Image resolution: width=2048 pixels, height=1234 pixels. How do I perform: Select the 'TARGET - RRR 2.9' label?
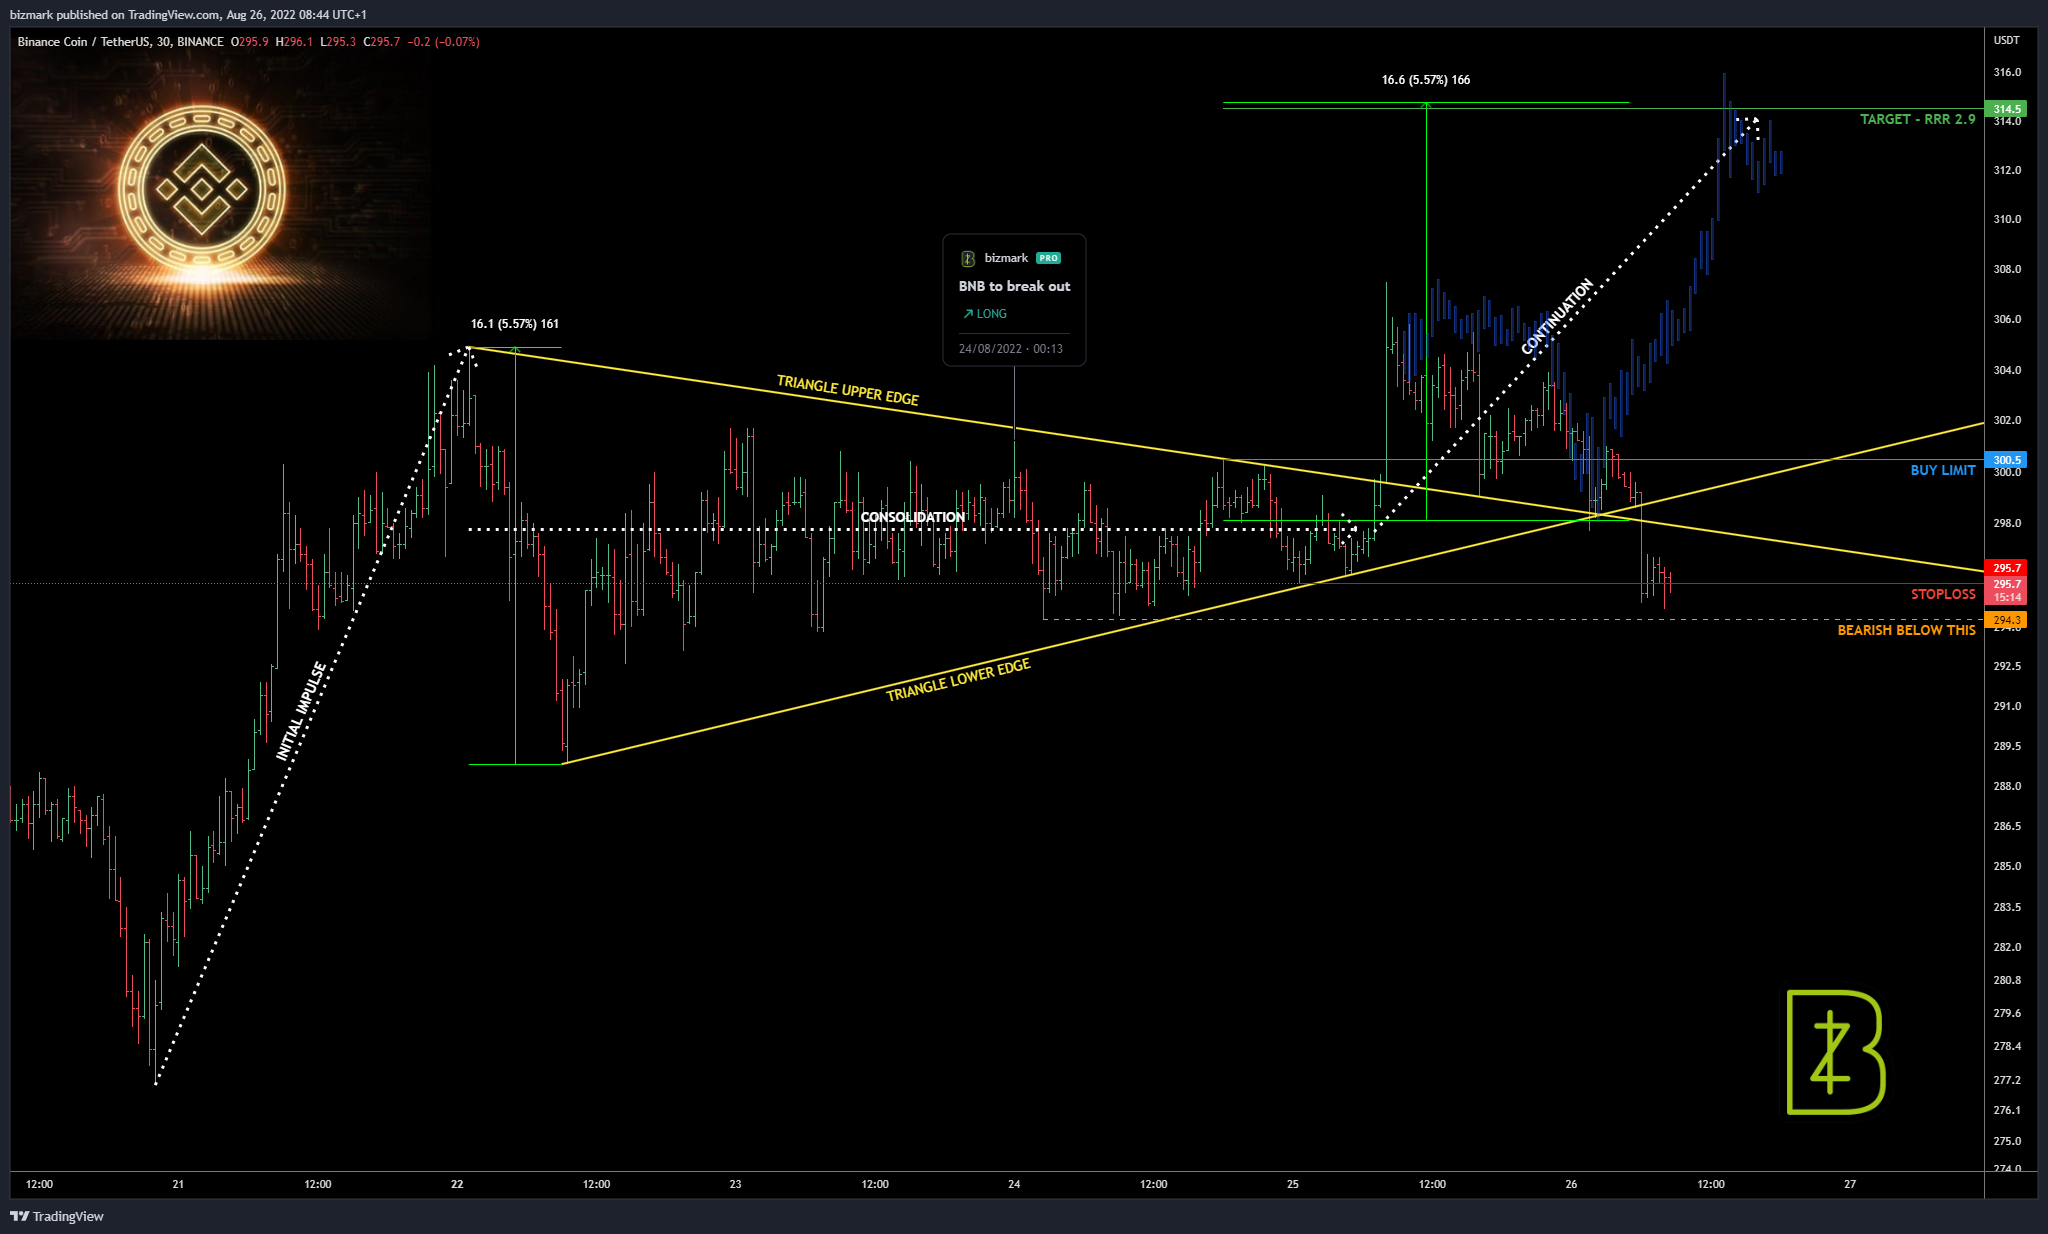click(1917, 119)
